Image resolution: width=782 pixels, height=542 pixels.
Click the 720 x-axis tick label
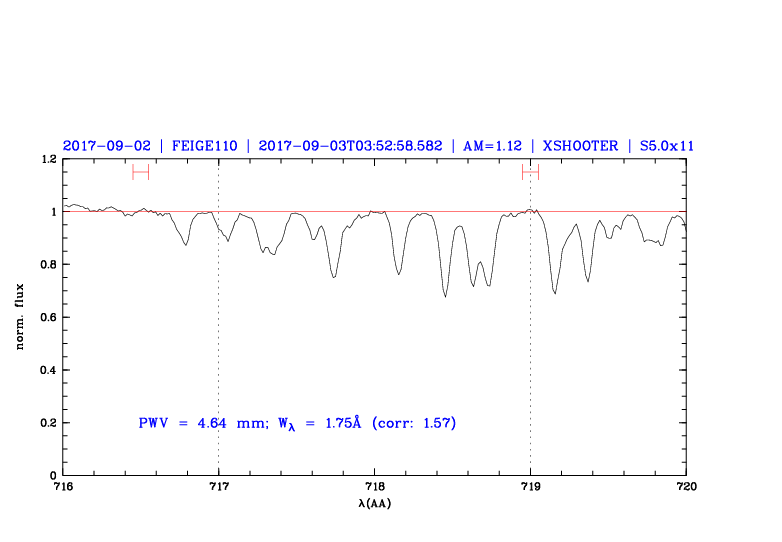686,487
